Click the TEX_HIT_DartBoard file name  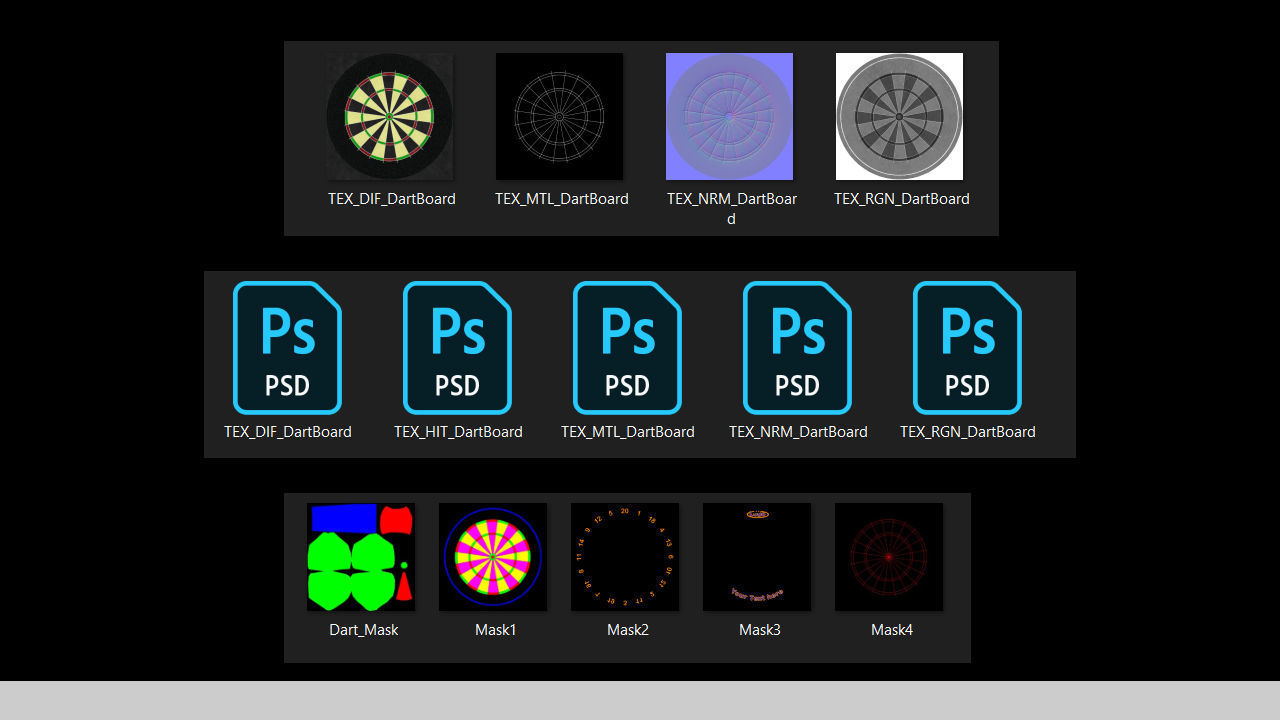[458, 432]
